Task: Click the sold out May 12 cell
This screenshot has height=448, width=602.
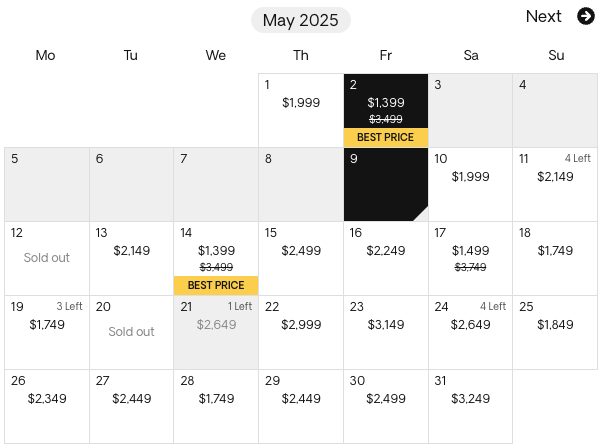Action: tap(47, 258)
